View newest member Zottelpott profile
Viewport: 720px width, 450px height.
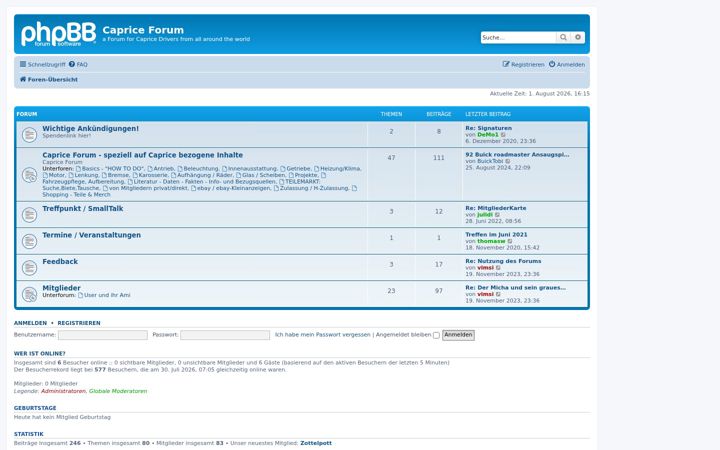pyautogui.click(x=316, y=443)
